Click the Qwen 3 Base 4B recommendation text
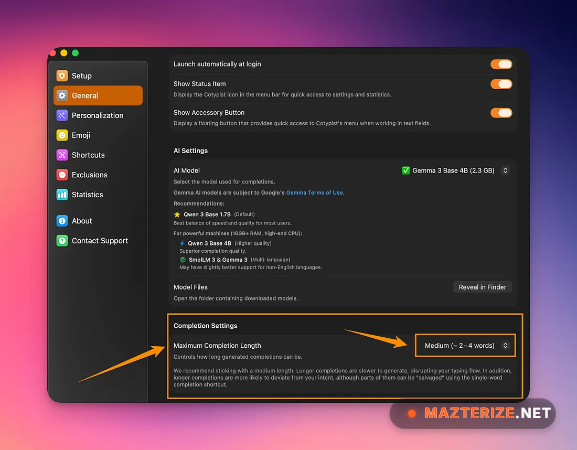Image resolution: width=577 pixels, height=450 pixels. click(x=209, y=243)
